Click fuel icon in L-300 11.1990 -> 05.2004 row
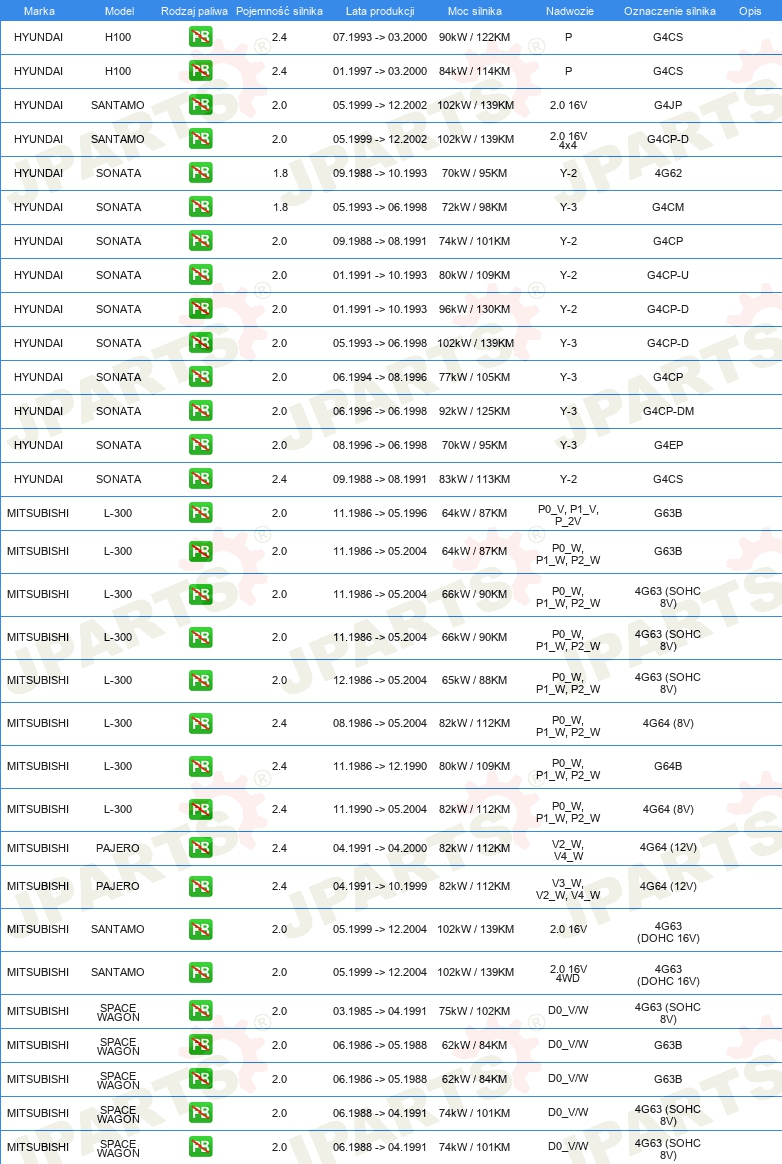Viewport: 782px width, 1164px height. click(x=201, y=809)
